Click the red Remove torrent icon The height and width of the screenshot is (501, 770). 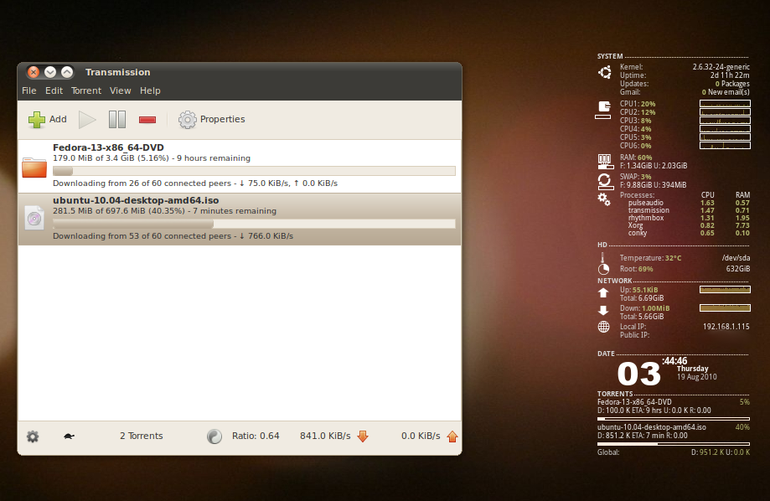point(147,119)
